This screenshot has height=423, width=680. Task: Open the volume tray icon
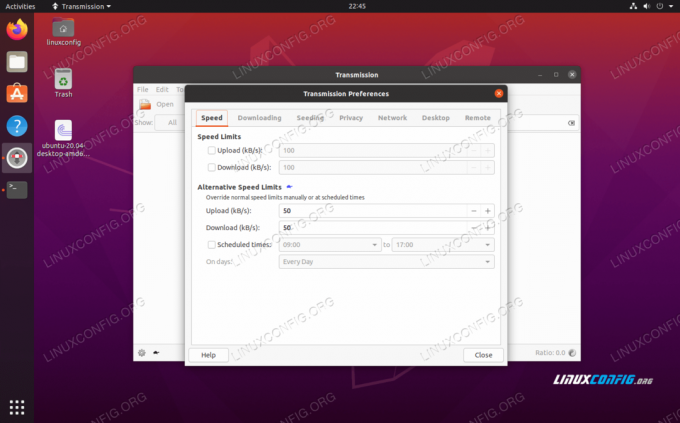[x=647, y=6]
